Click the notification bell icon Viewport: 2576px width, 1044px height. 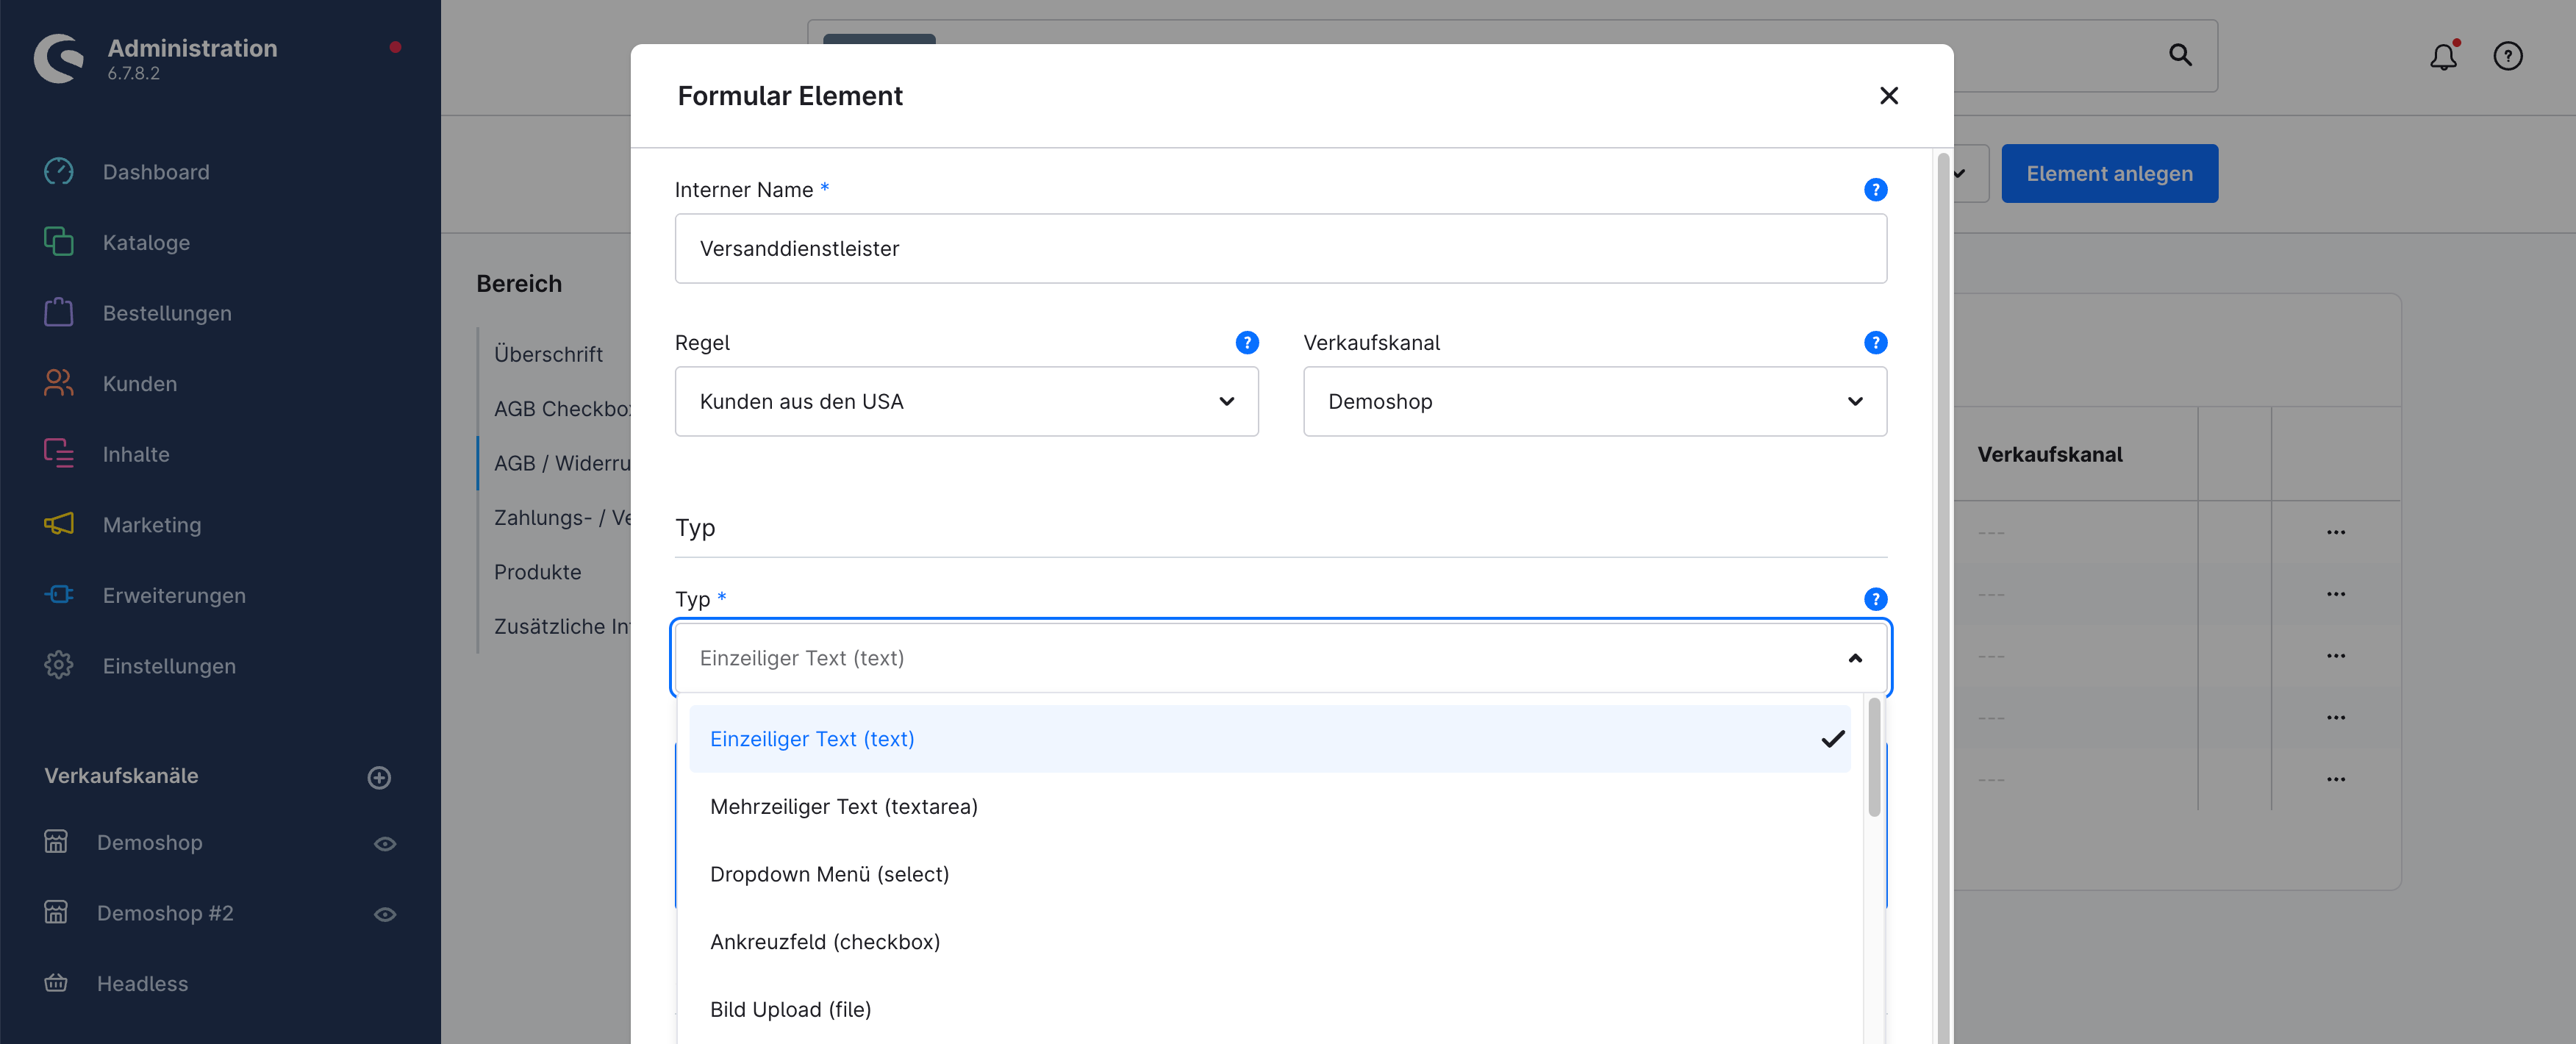2443,57
